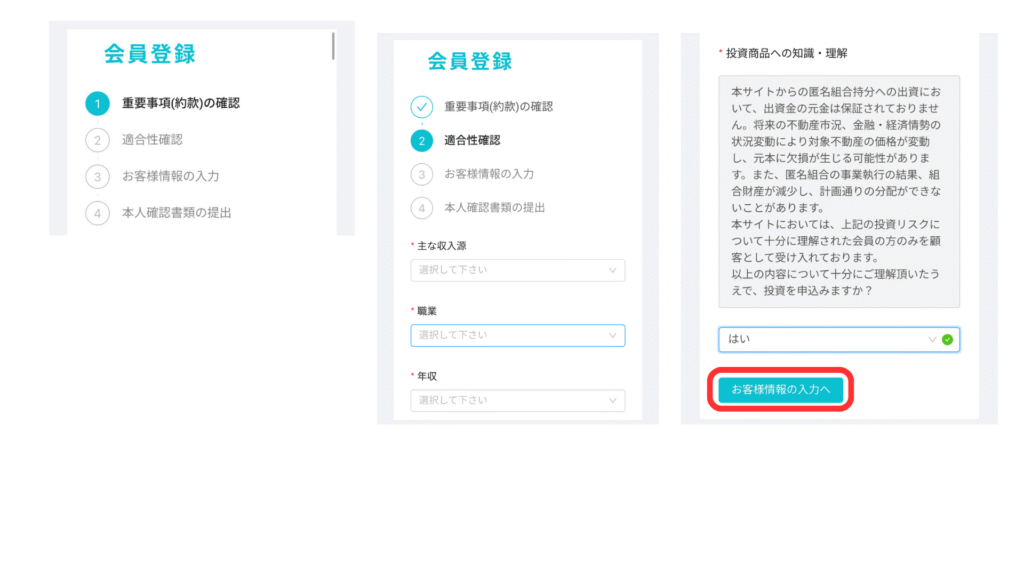The height and width of the screenshot is (576, 1024).
Task: Select 重要事項(約款)の確認 step in left panel
Action: tap(181, 103)
